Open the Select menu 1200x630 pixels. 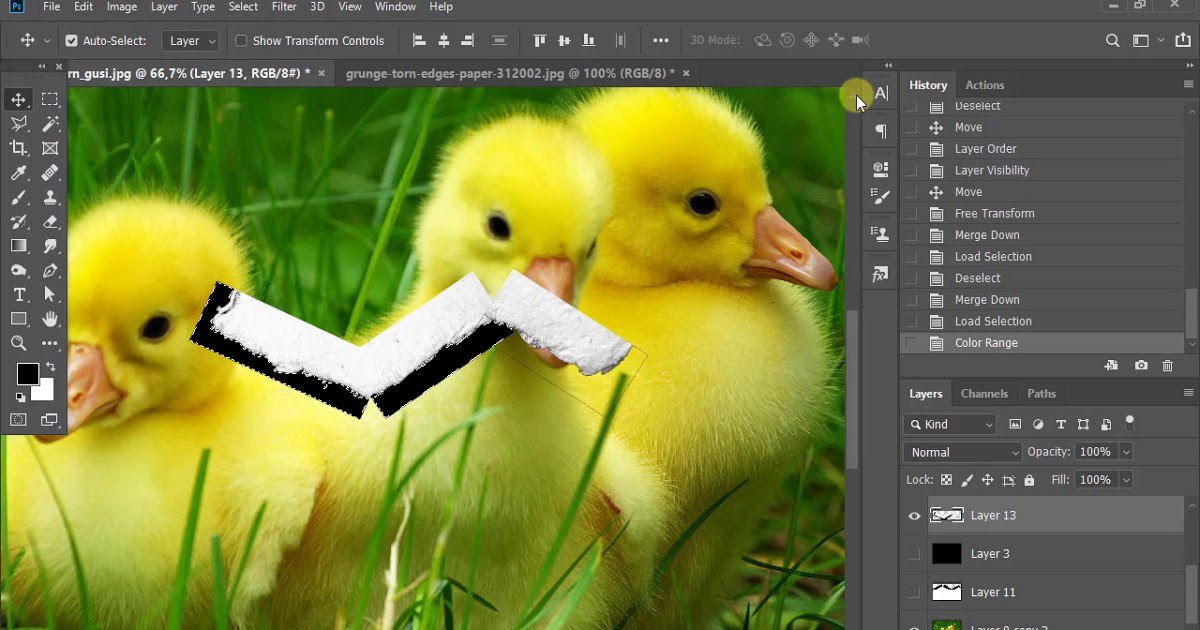[243, 7]
